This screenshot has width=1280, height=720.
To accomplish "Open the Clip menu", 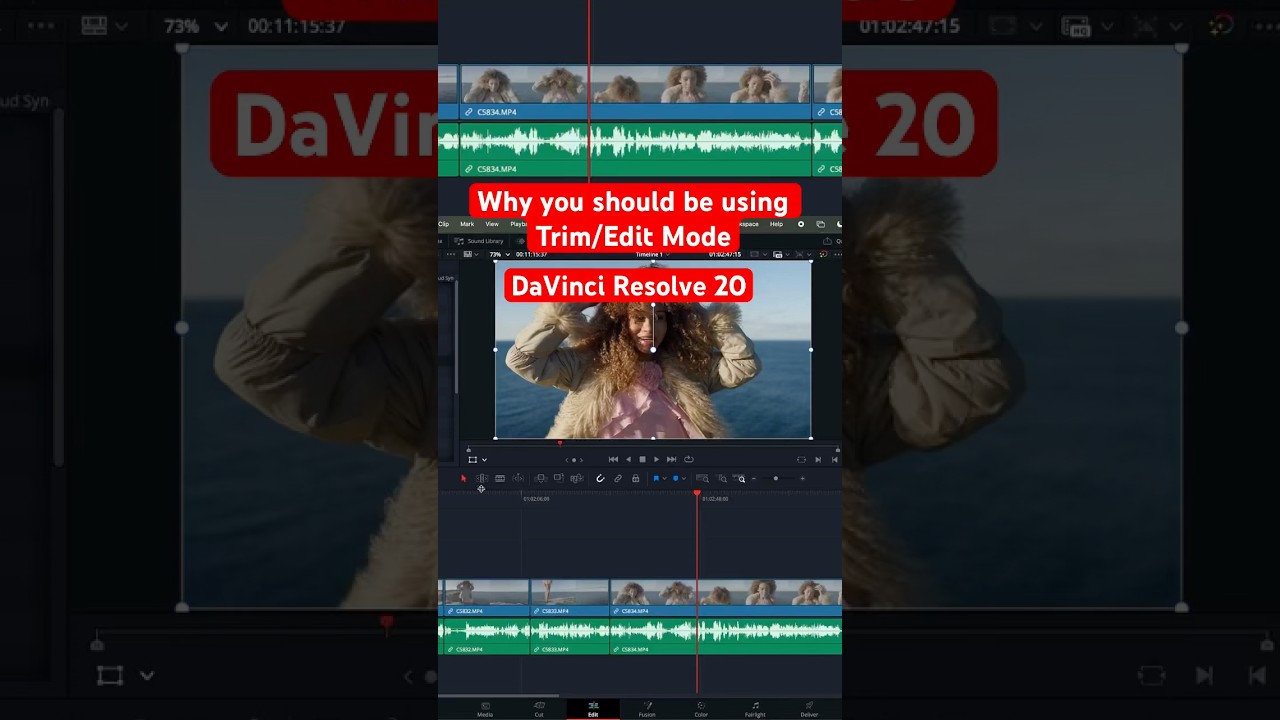I will coord(444,224).
